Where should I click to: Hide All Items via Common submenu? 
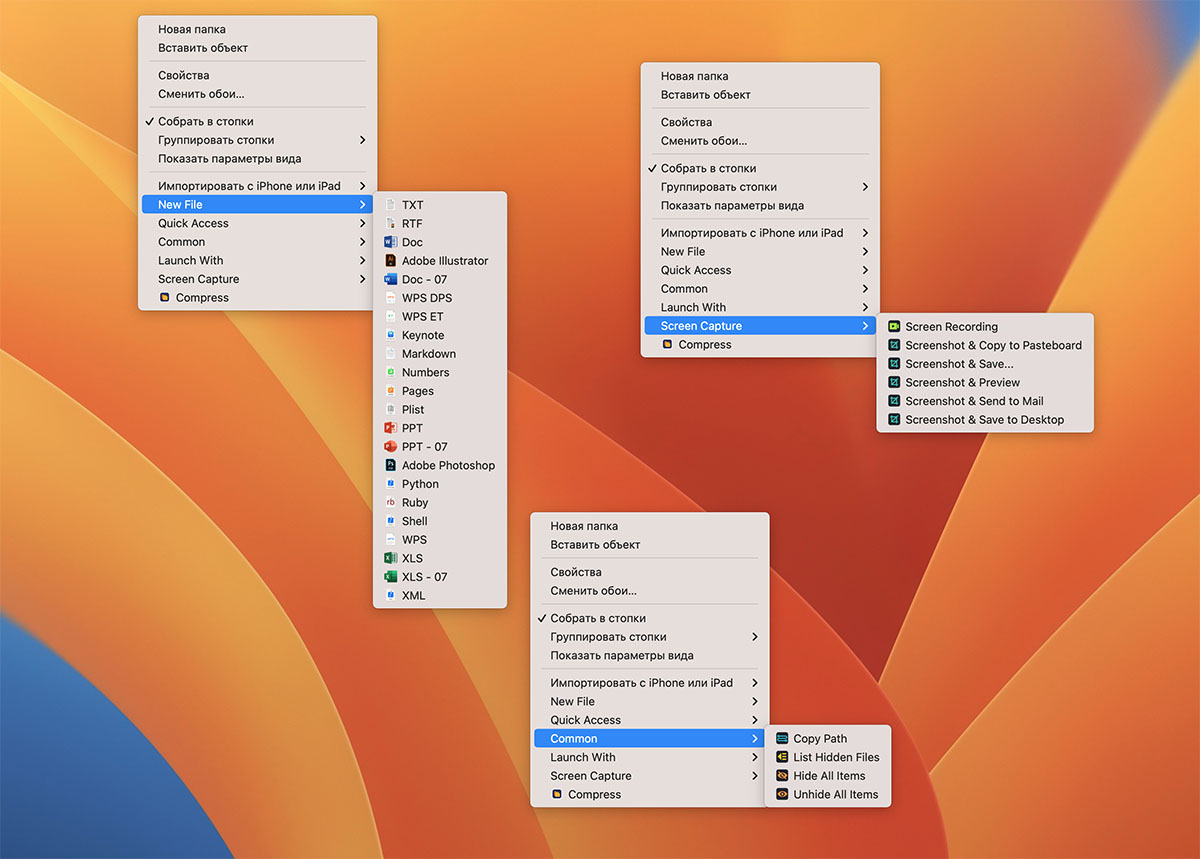(828, 776)
